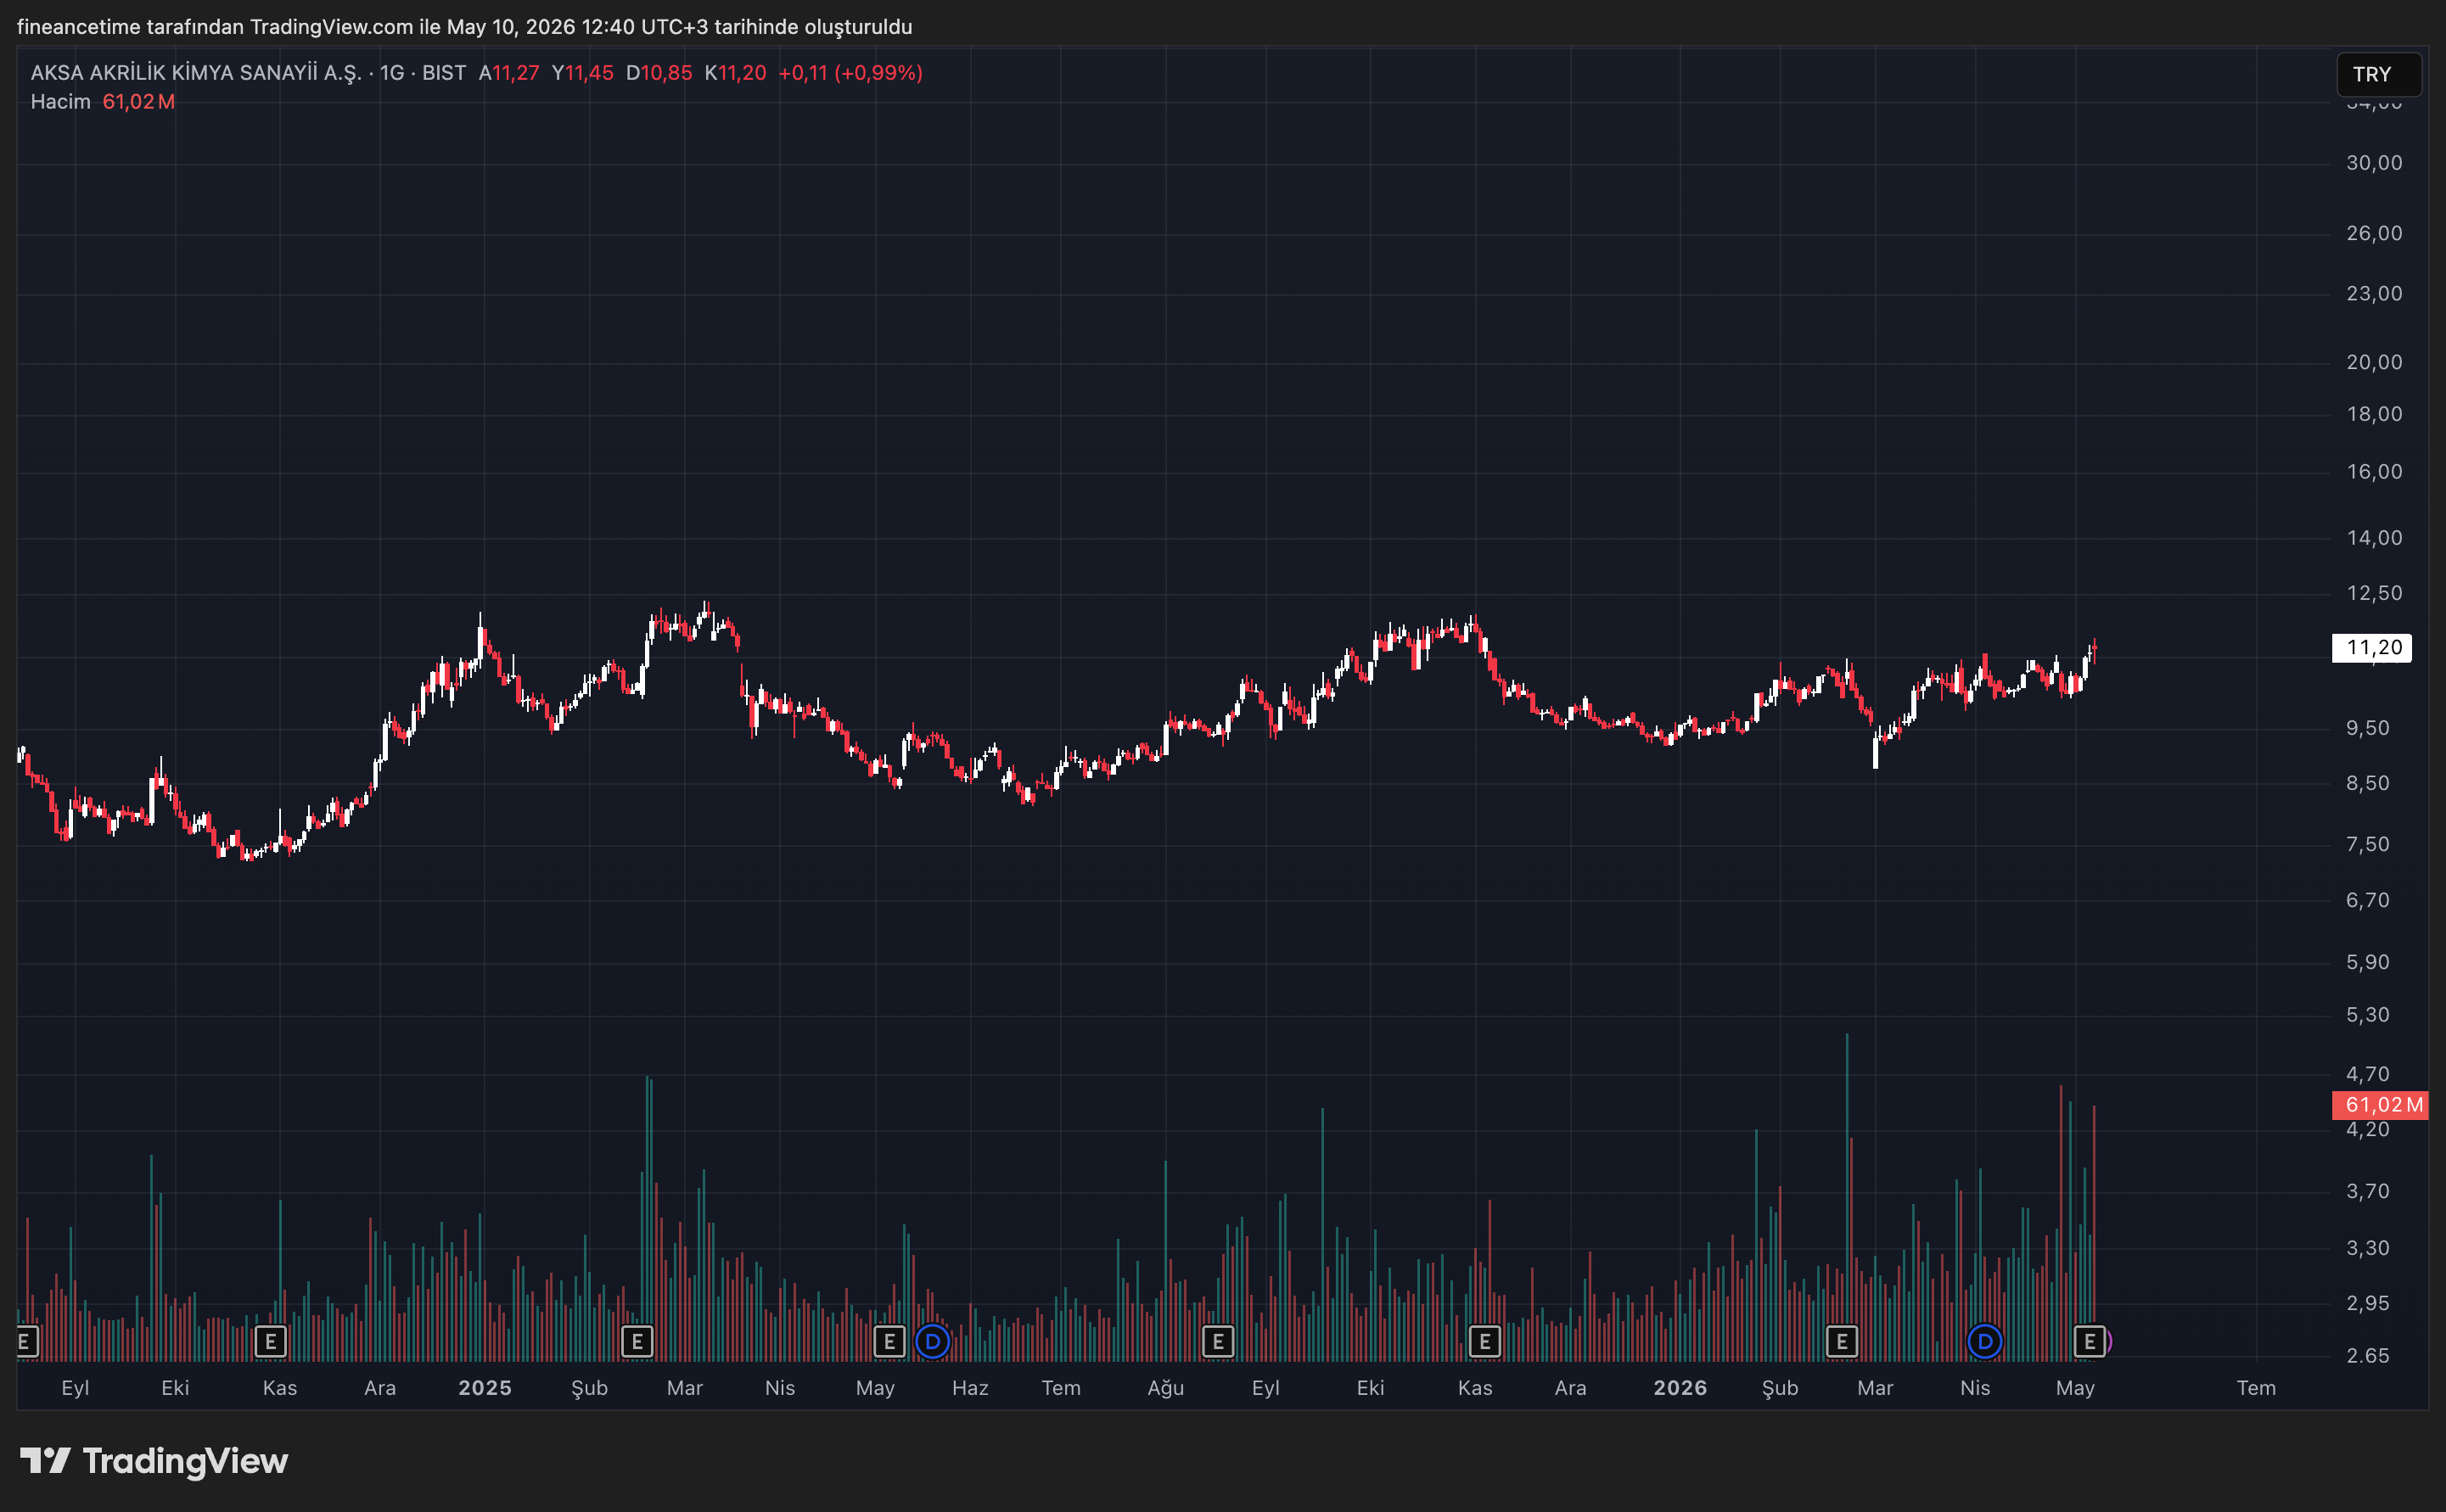Image resolution: width=2446 pixels, height=1512 pixels.
Task: Click the 26,00 price axis label
Action: point(2374,233)
